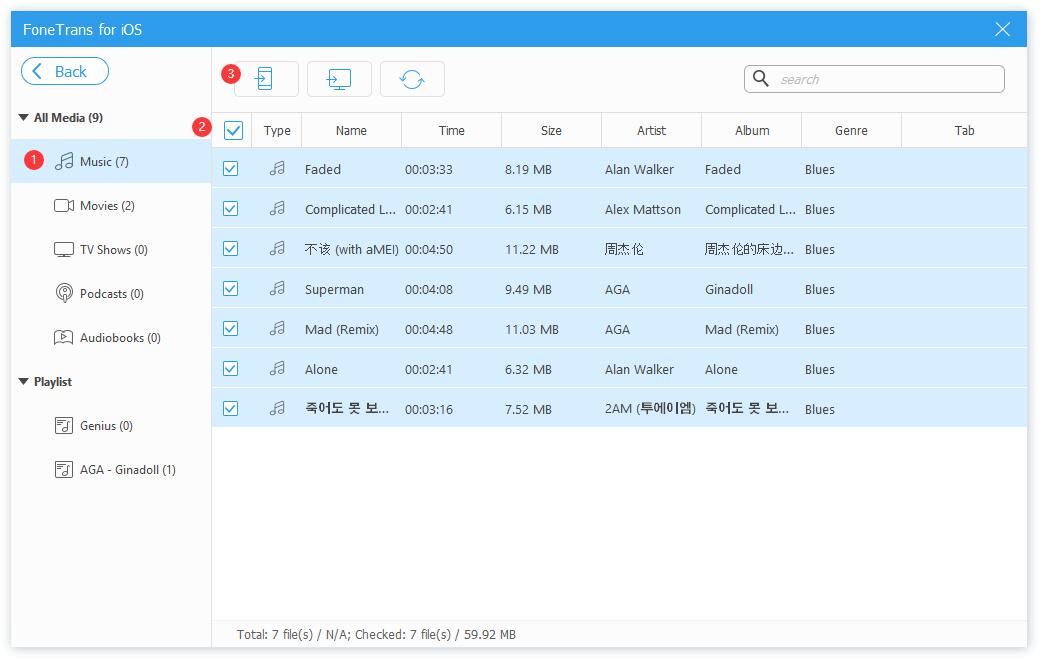Screen dimensions: 1040x660
Task: Click the Podcasts icon in sidebar
Action: (x=64, y=293)
